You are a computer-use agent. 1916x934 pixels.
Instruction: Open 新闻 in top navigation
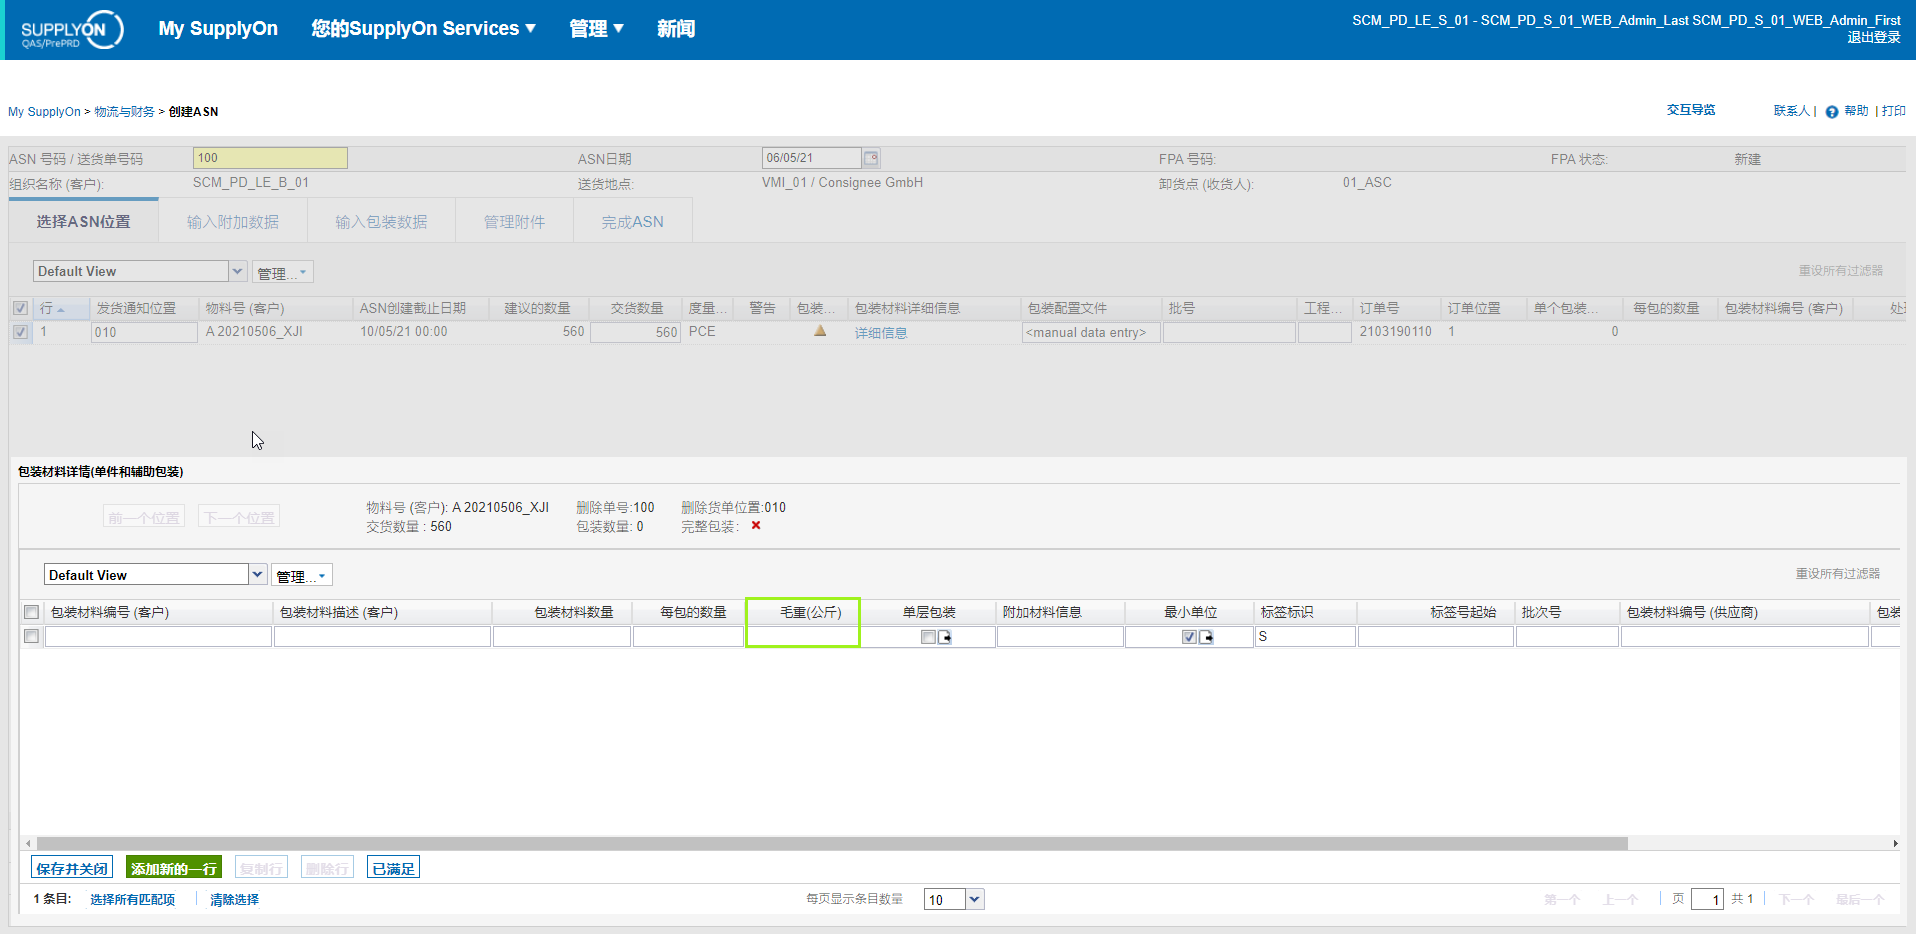[x=676, y=28]
